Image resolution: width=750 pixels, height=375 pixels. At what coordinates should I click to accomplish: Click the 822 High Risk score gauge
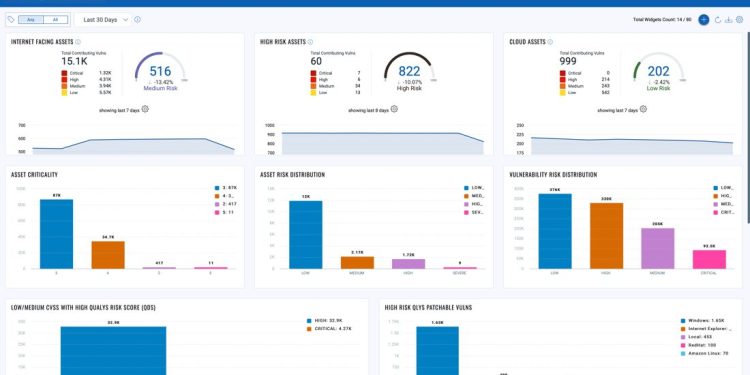(x=409, y=72)
